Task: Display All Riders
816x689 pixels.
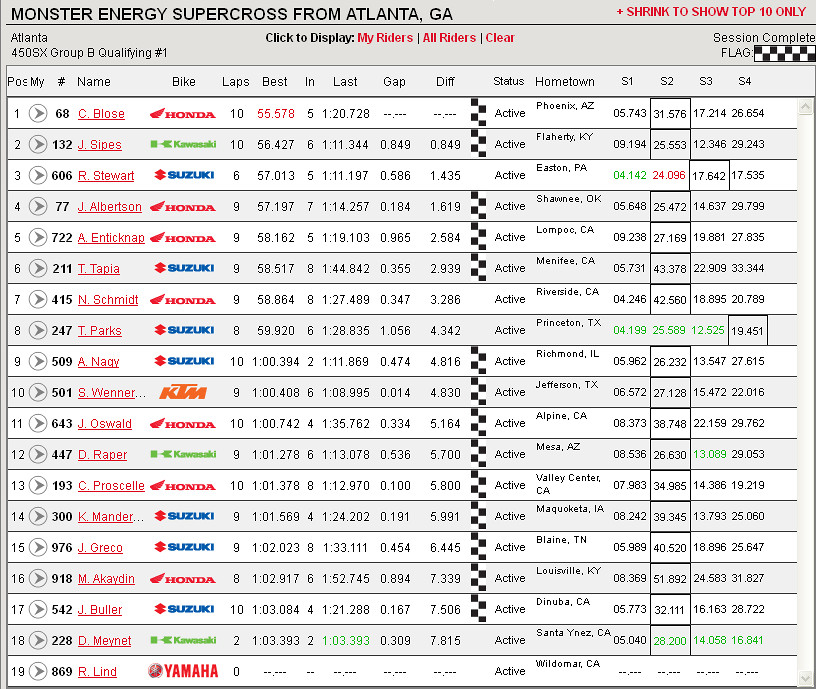Action: [449, 37]
